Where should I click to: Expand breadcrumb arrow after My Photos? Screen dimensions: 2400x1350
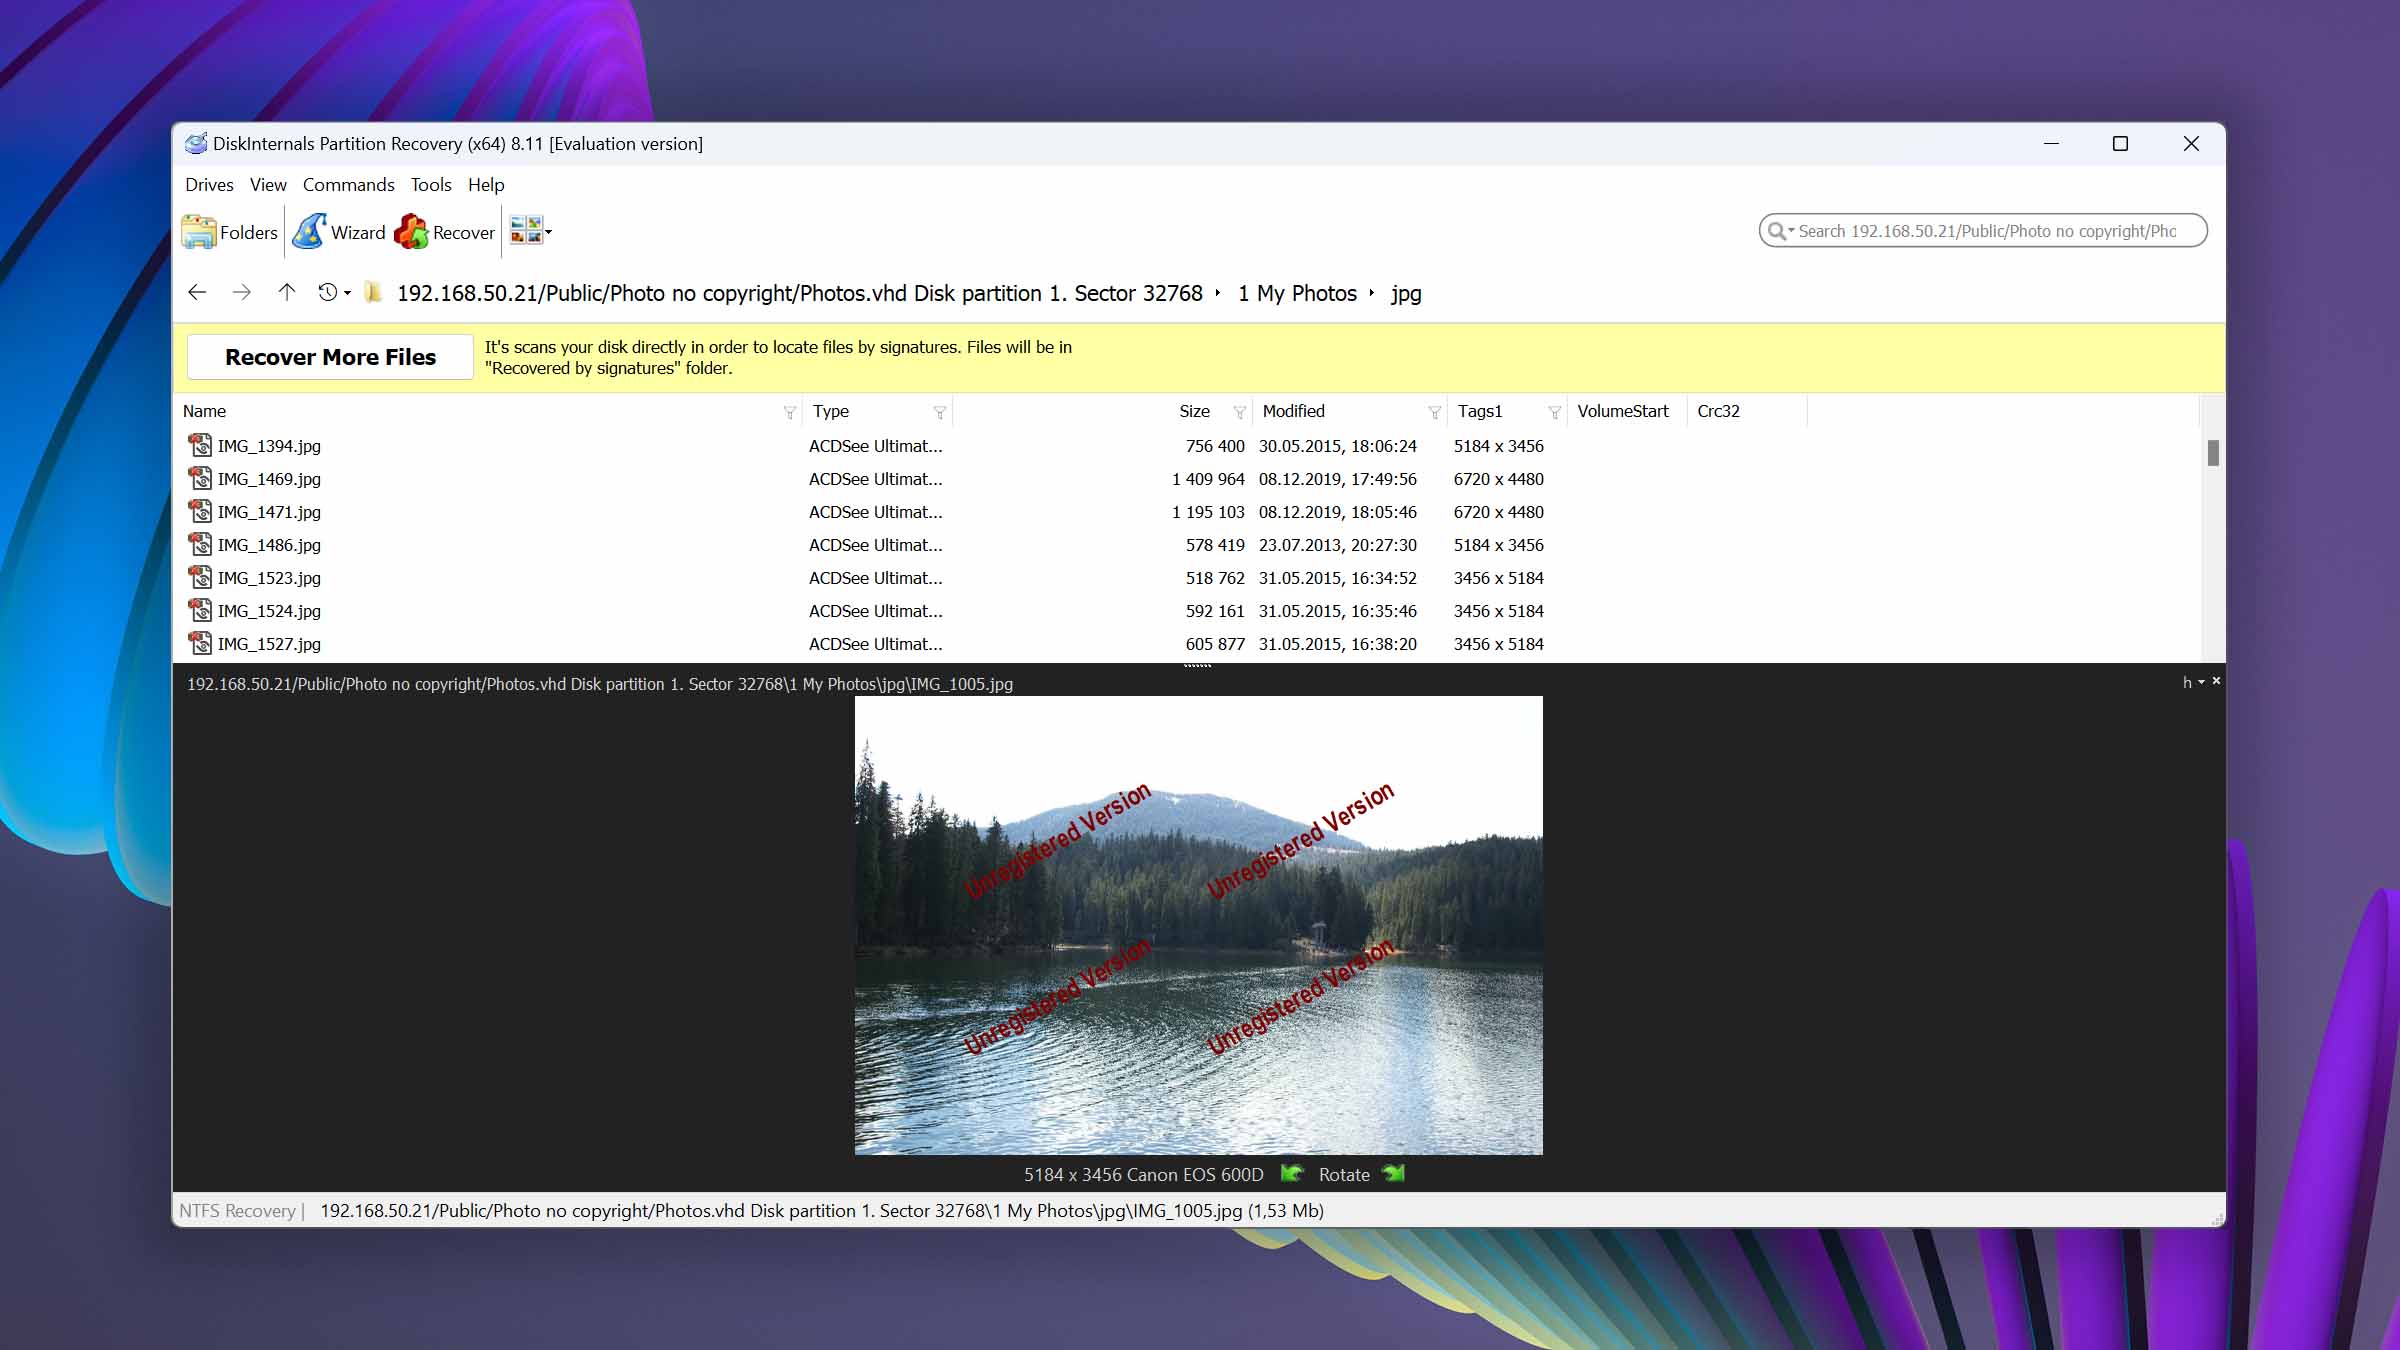pyautogui.click(x=1371, y=293)
